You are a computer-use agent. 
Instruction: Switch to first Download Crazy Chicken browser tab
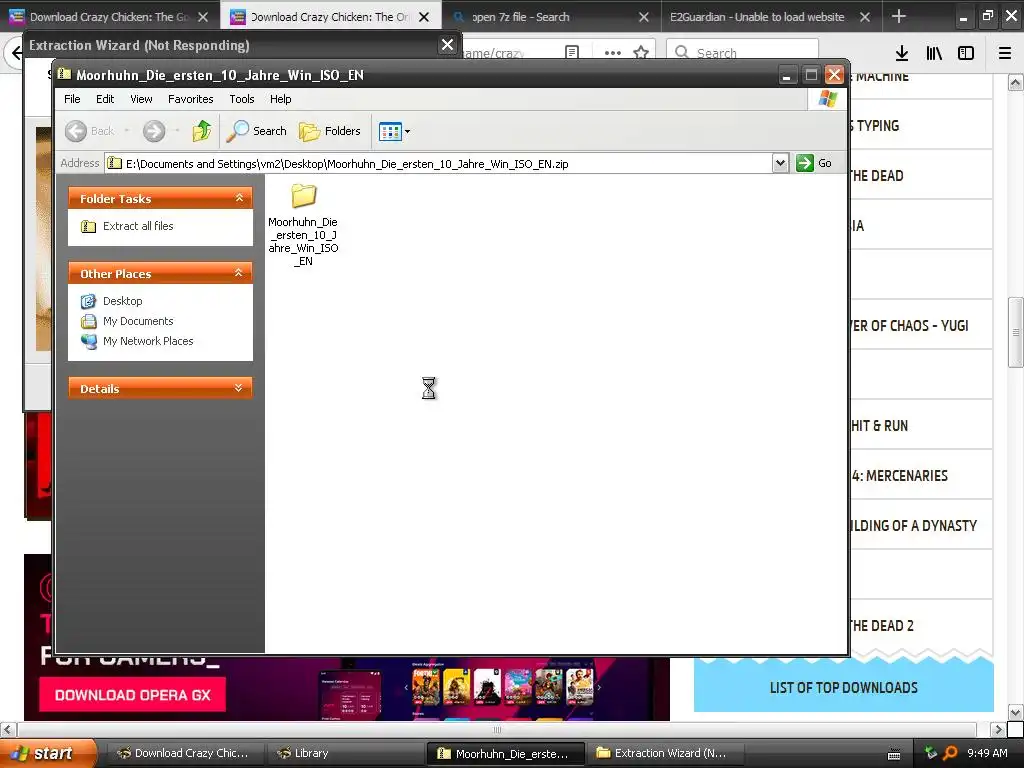coord(108,17)
